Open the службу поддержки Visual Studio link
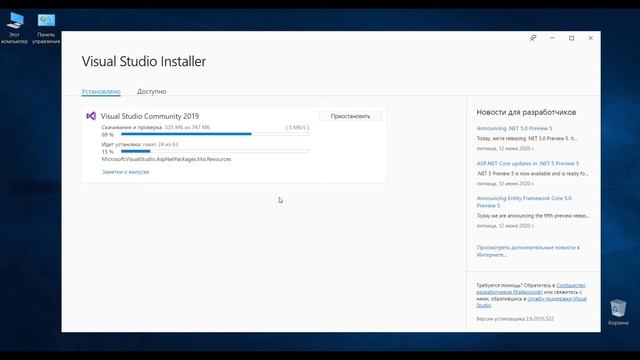Screen dimensions: 640x360 [531, 302]
